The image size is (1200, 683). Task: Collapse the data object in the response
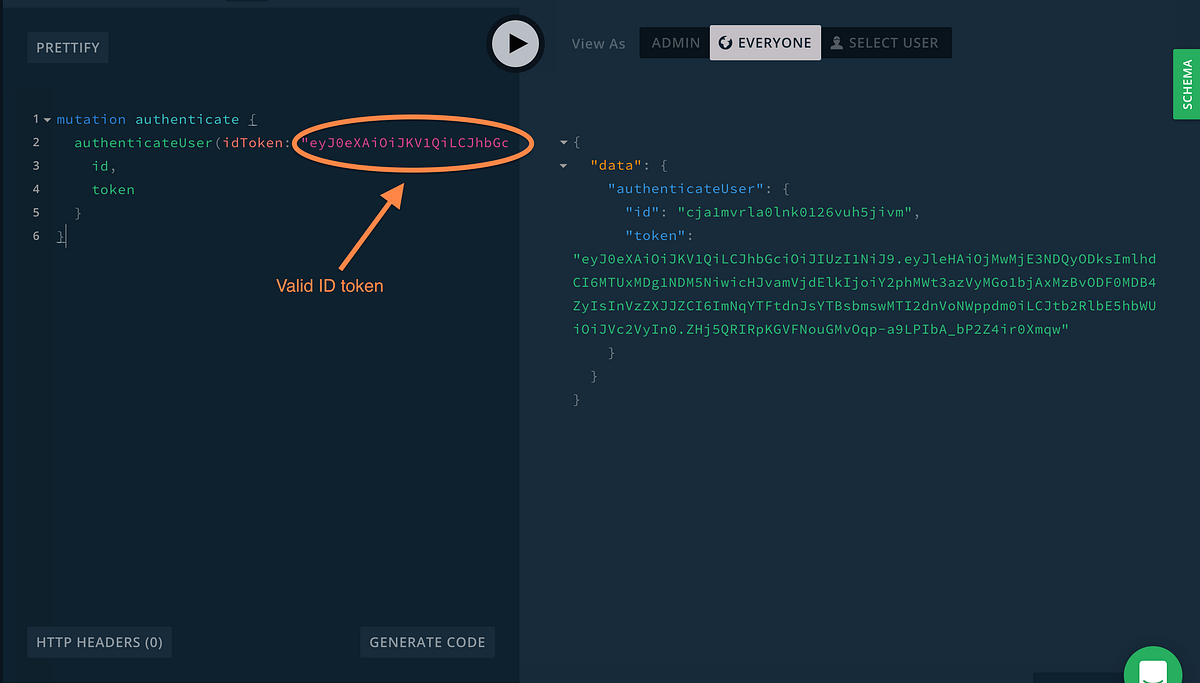(563, 165)
